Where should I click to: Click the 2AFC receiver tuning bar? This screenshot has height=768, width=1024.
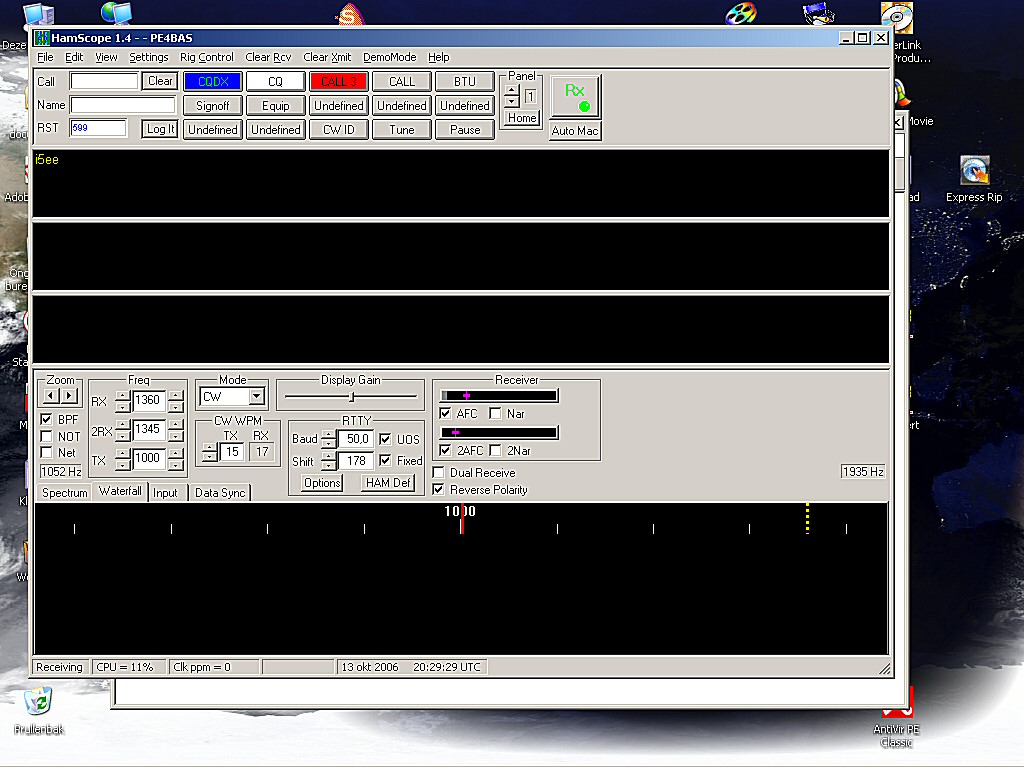click(x=499, y=432)
